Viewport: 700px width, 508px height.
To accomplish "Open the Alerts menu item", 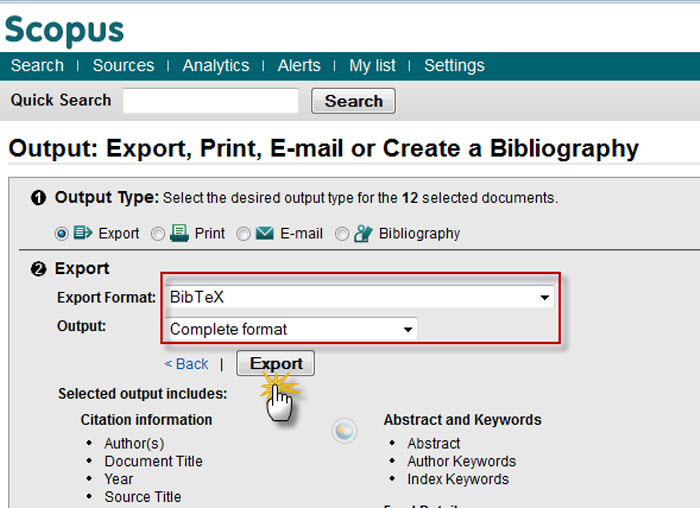I will click(x=299, y=66).
